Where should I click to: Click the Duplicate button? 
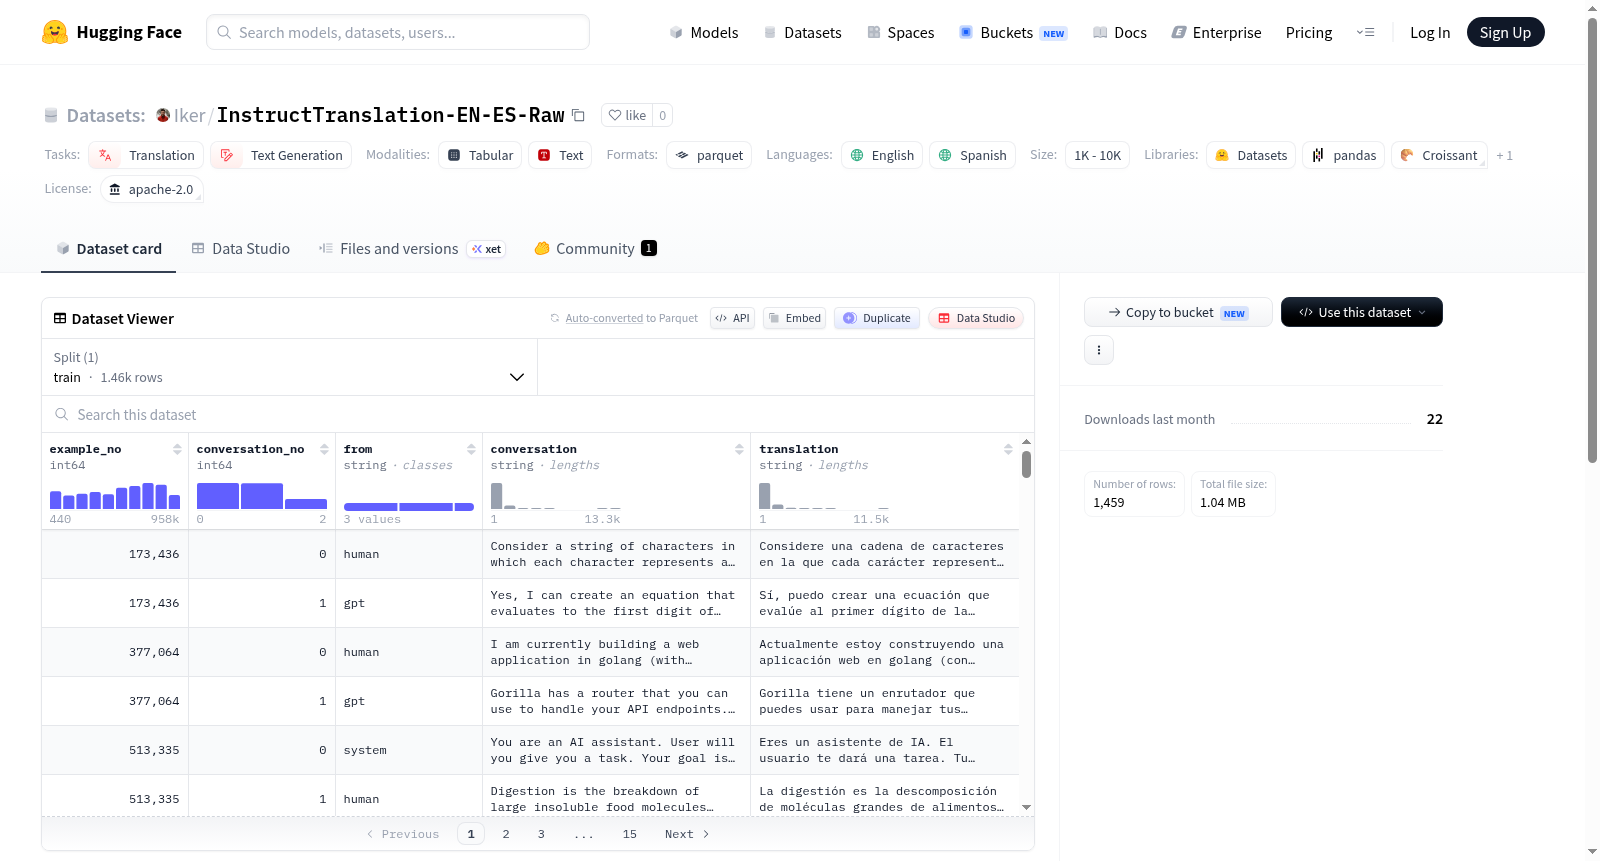(x=877, y=318)
